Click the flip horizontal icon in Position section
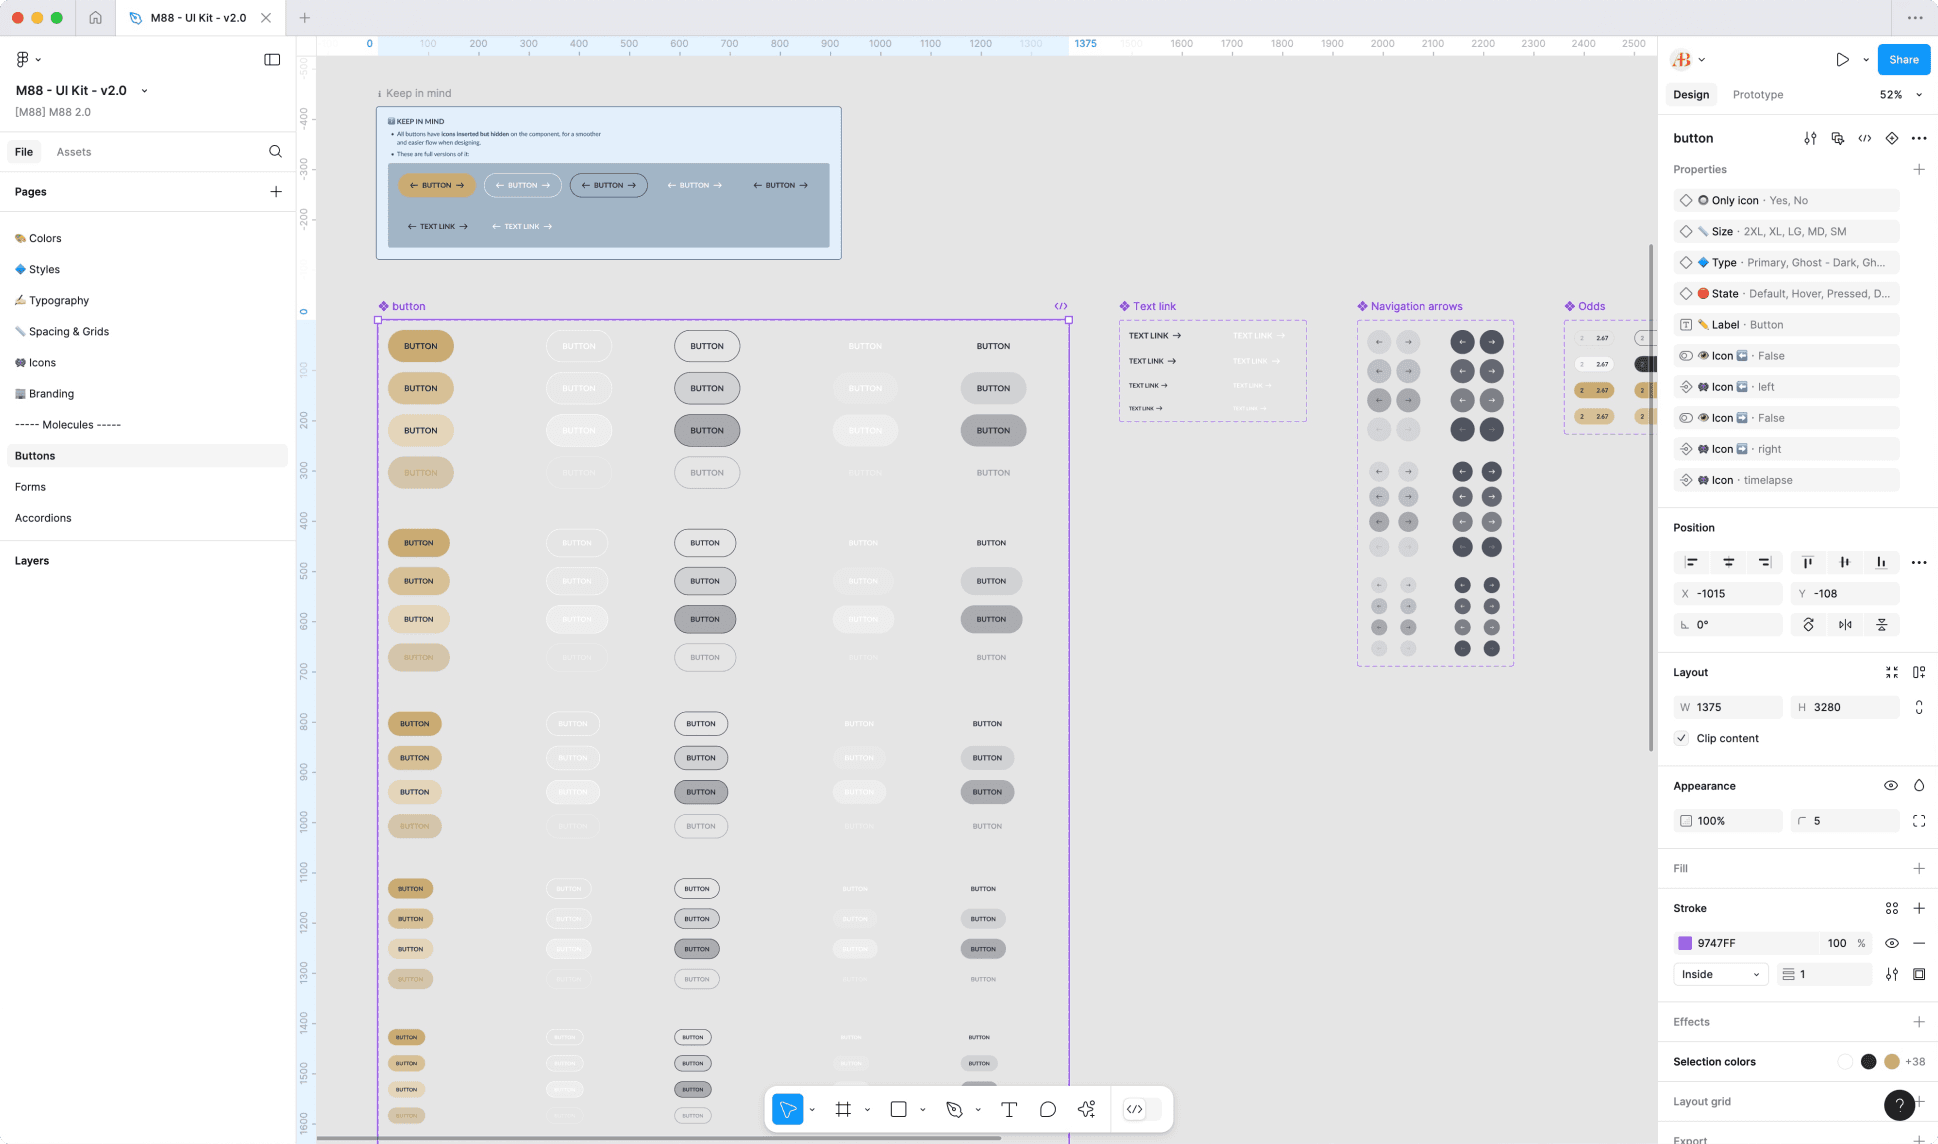Image resolution: width=1938 pixels, height=1144 pixels. click(1845, 624)
